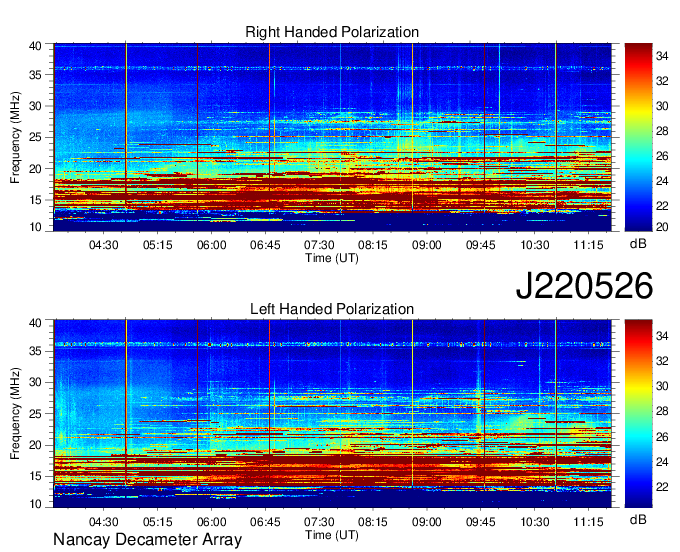Viewport: 680px width, 552px height.
Task: Click the 04:30 time tick on the upper plot
Action: [104, 245]
